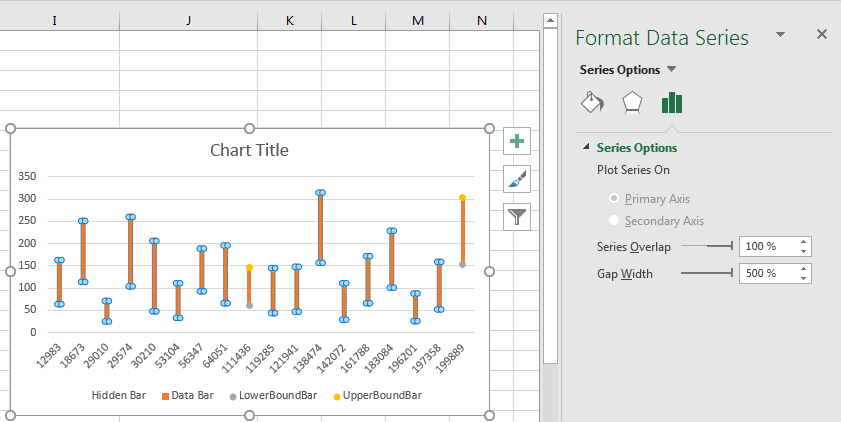
Task: Open the Fill & Line paint bucket tab
Action: click(x=593, y=102)
